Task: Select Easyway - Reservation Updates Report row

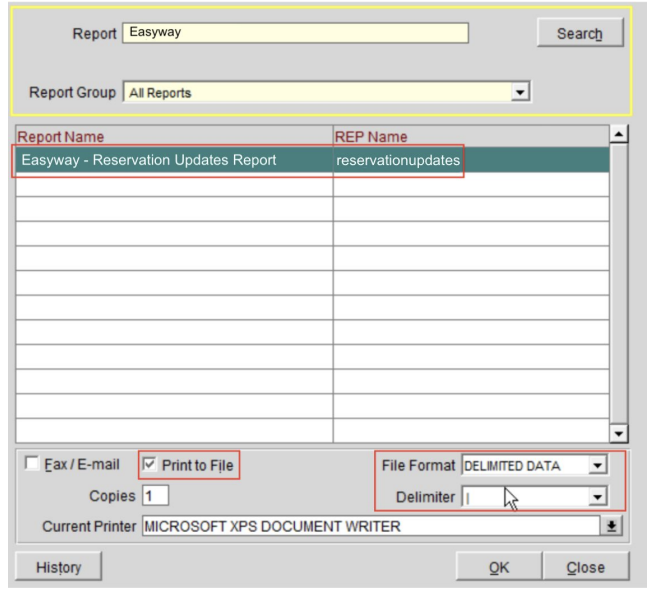Action: click(312, 160)
